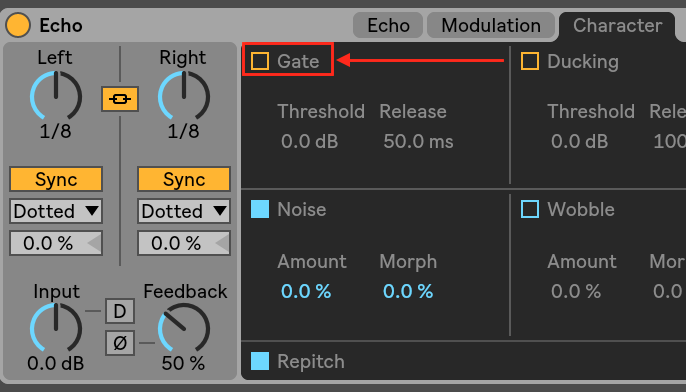Click the Input gain knob

56,328
